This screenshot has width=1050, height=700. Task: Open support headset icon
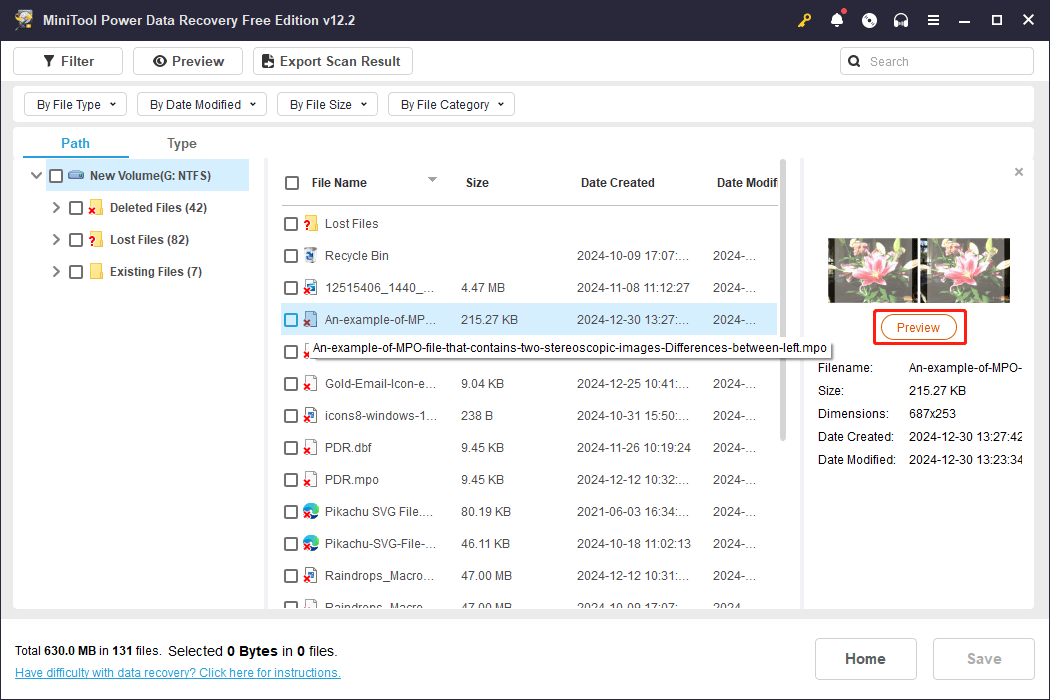pos(901,20)
